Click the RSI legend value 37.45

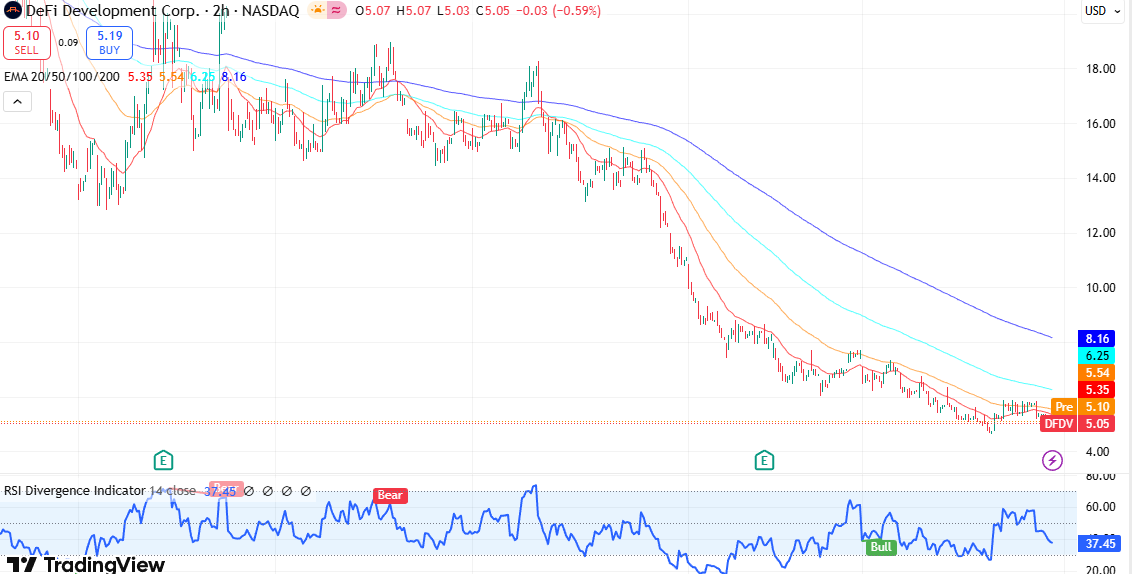click(x=219, y=491)
